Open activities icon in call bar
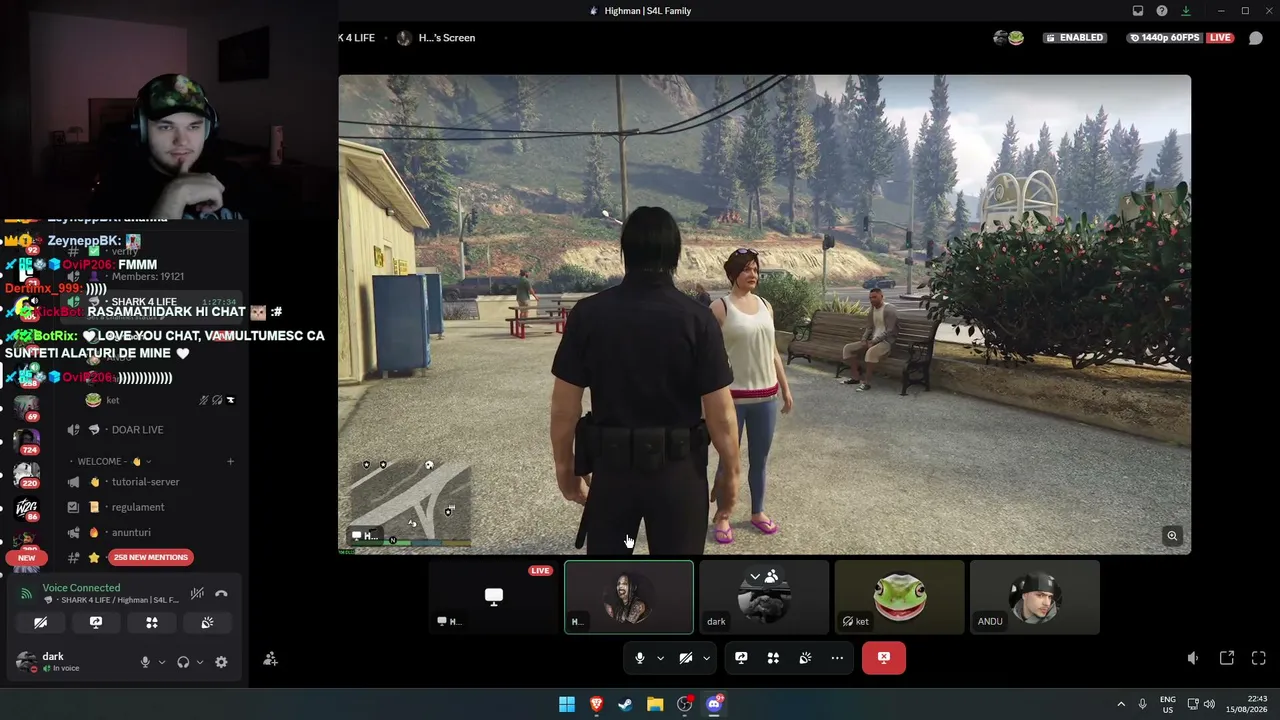Screen dimensions: 1280x720 point(773,658)
